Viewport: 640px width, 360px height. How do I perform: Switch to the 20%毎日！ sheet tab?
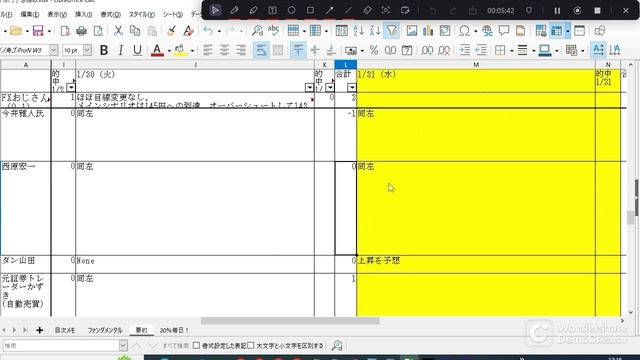pyautogui.click(x=174, y=330)
